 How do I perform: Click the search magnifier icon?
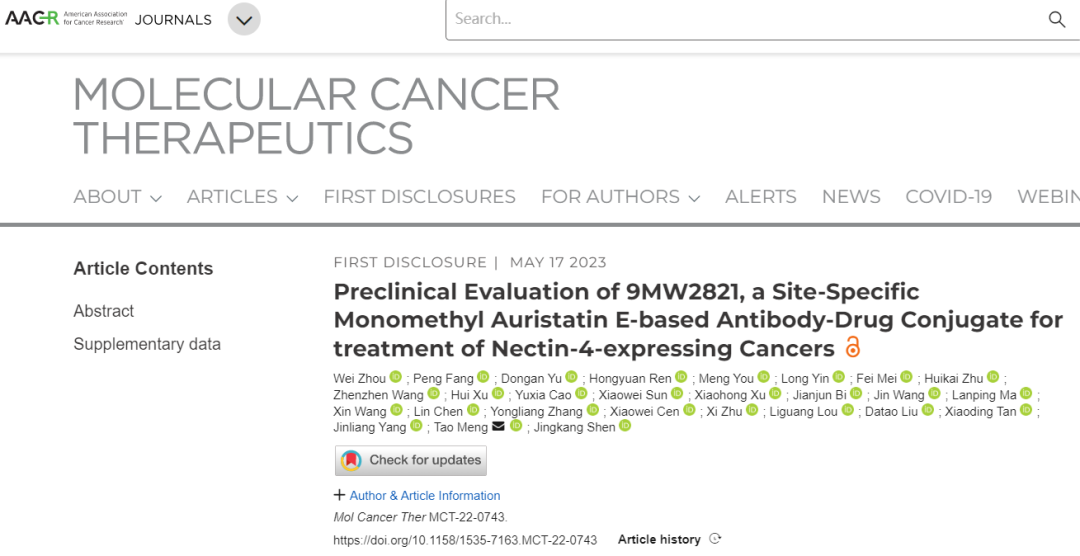tap(1056, 19)
